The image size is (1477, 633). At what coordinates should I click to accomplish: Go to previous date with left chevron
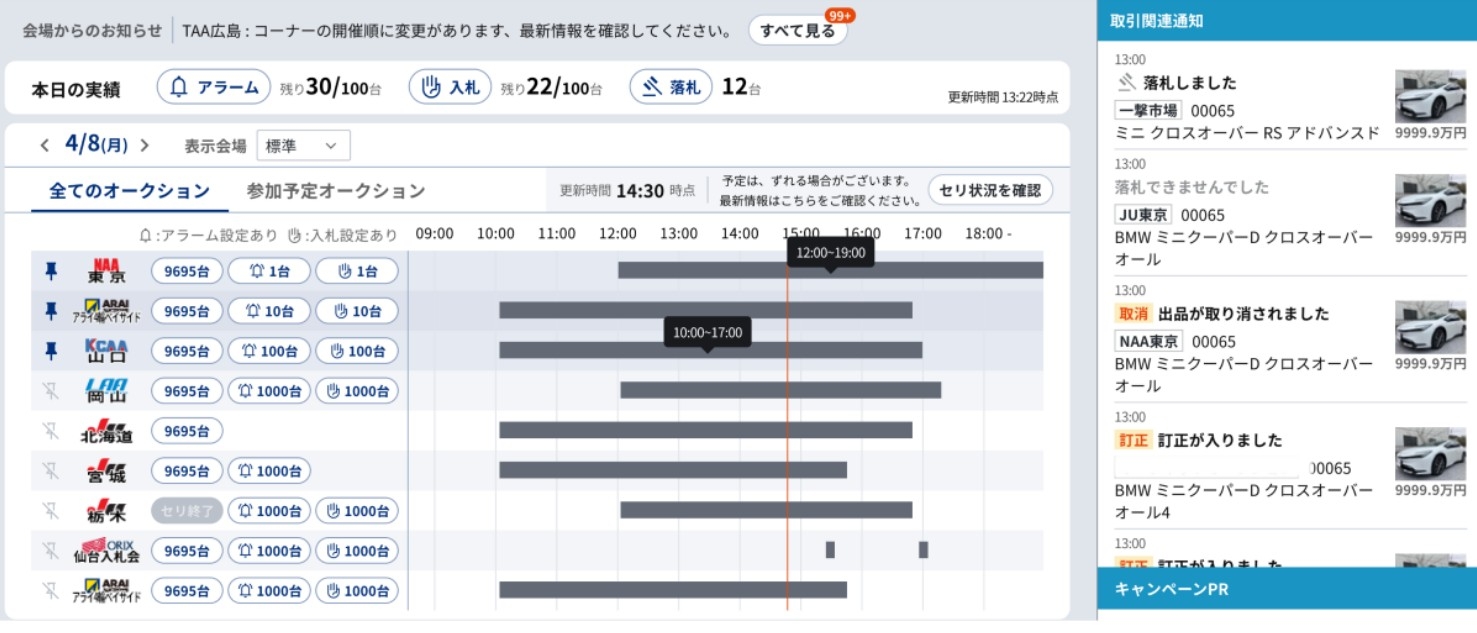[x=45, y=146]
